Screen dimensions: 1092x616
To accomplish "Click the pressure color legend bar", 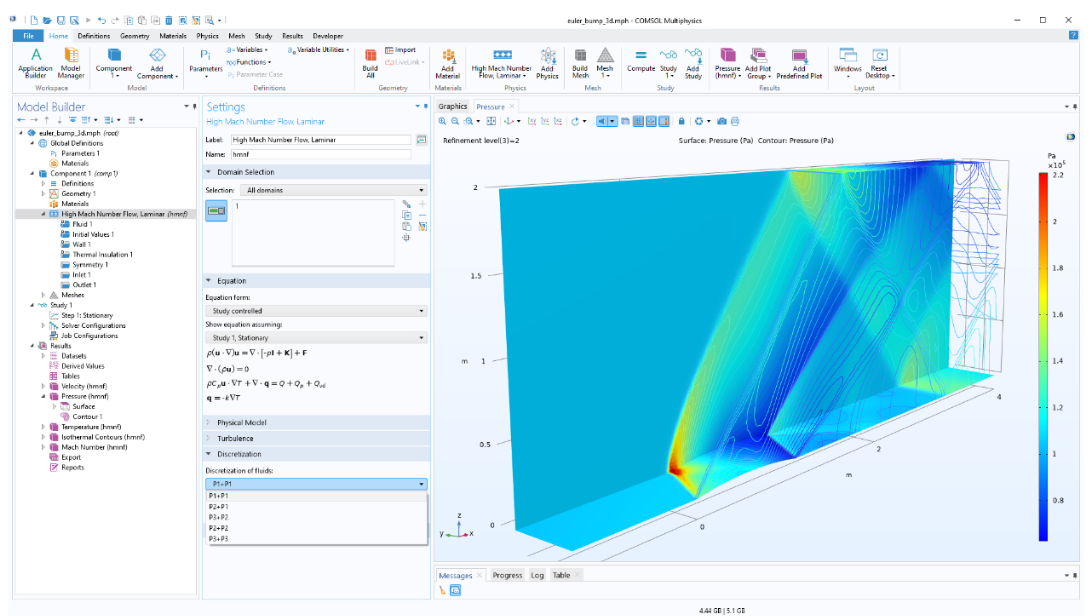I will click(x=1043, y=356).
